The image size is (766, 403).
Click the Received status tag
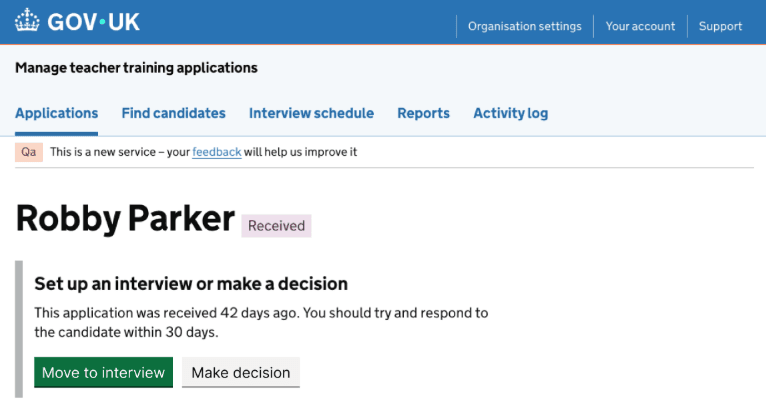(276, 226)
